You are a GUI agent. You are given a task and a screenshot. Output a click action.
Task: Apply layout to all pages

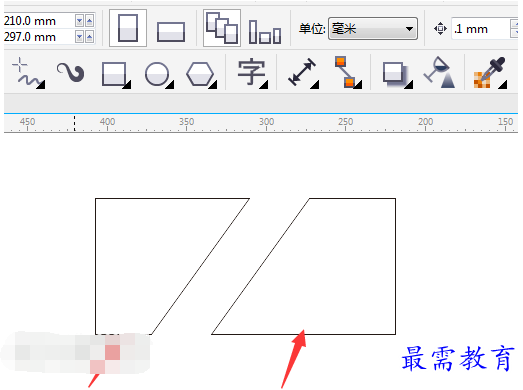tap(222, 28)
